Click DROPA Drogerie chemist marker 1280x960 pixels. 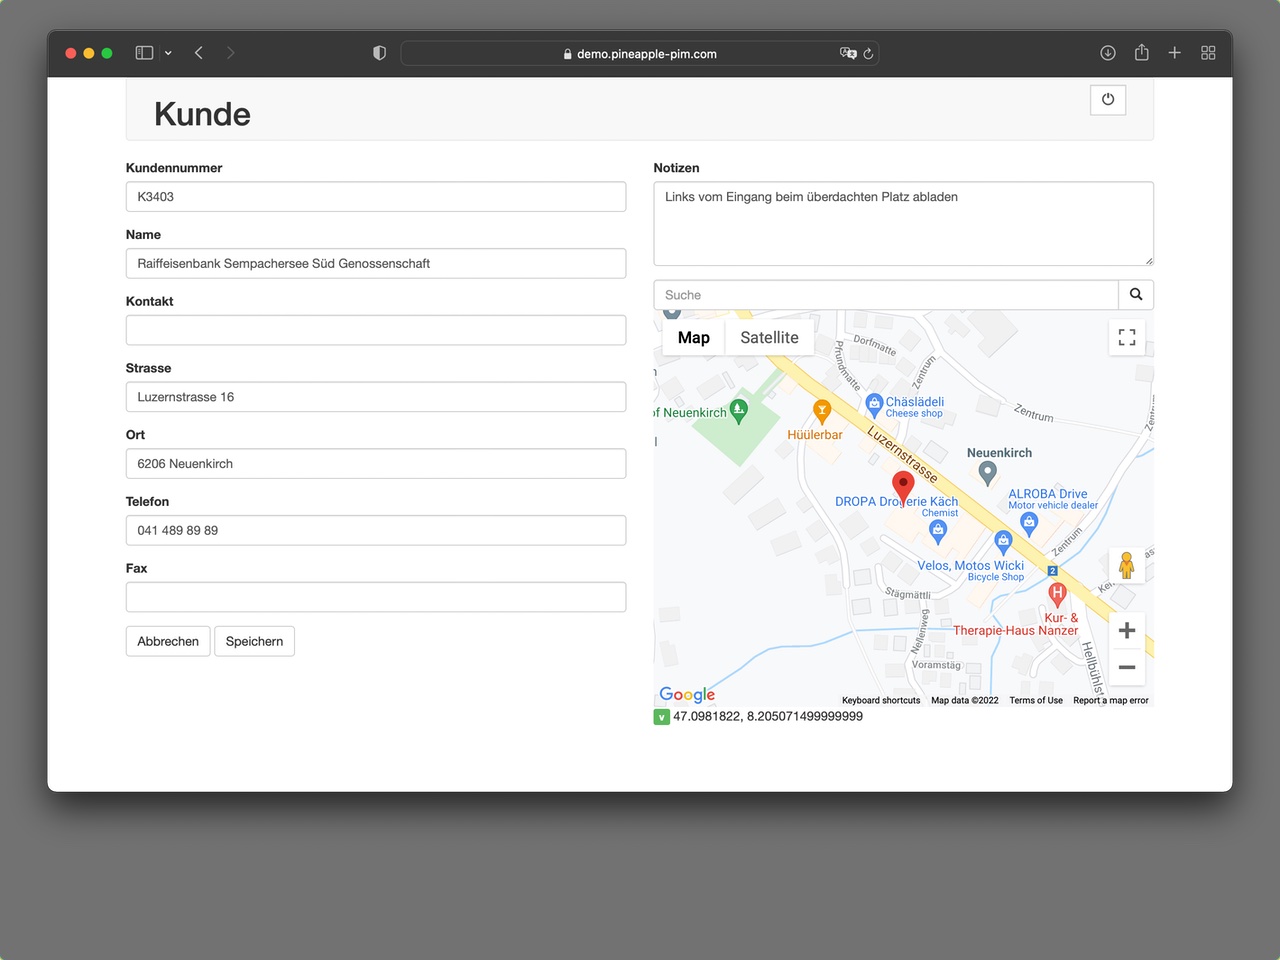(937, 531)
